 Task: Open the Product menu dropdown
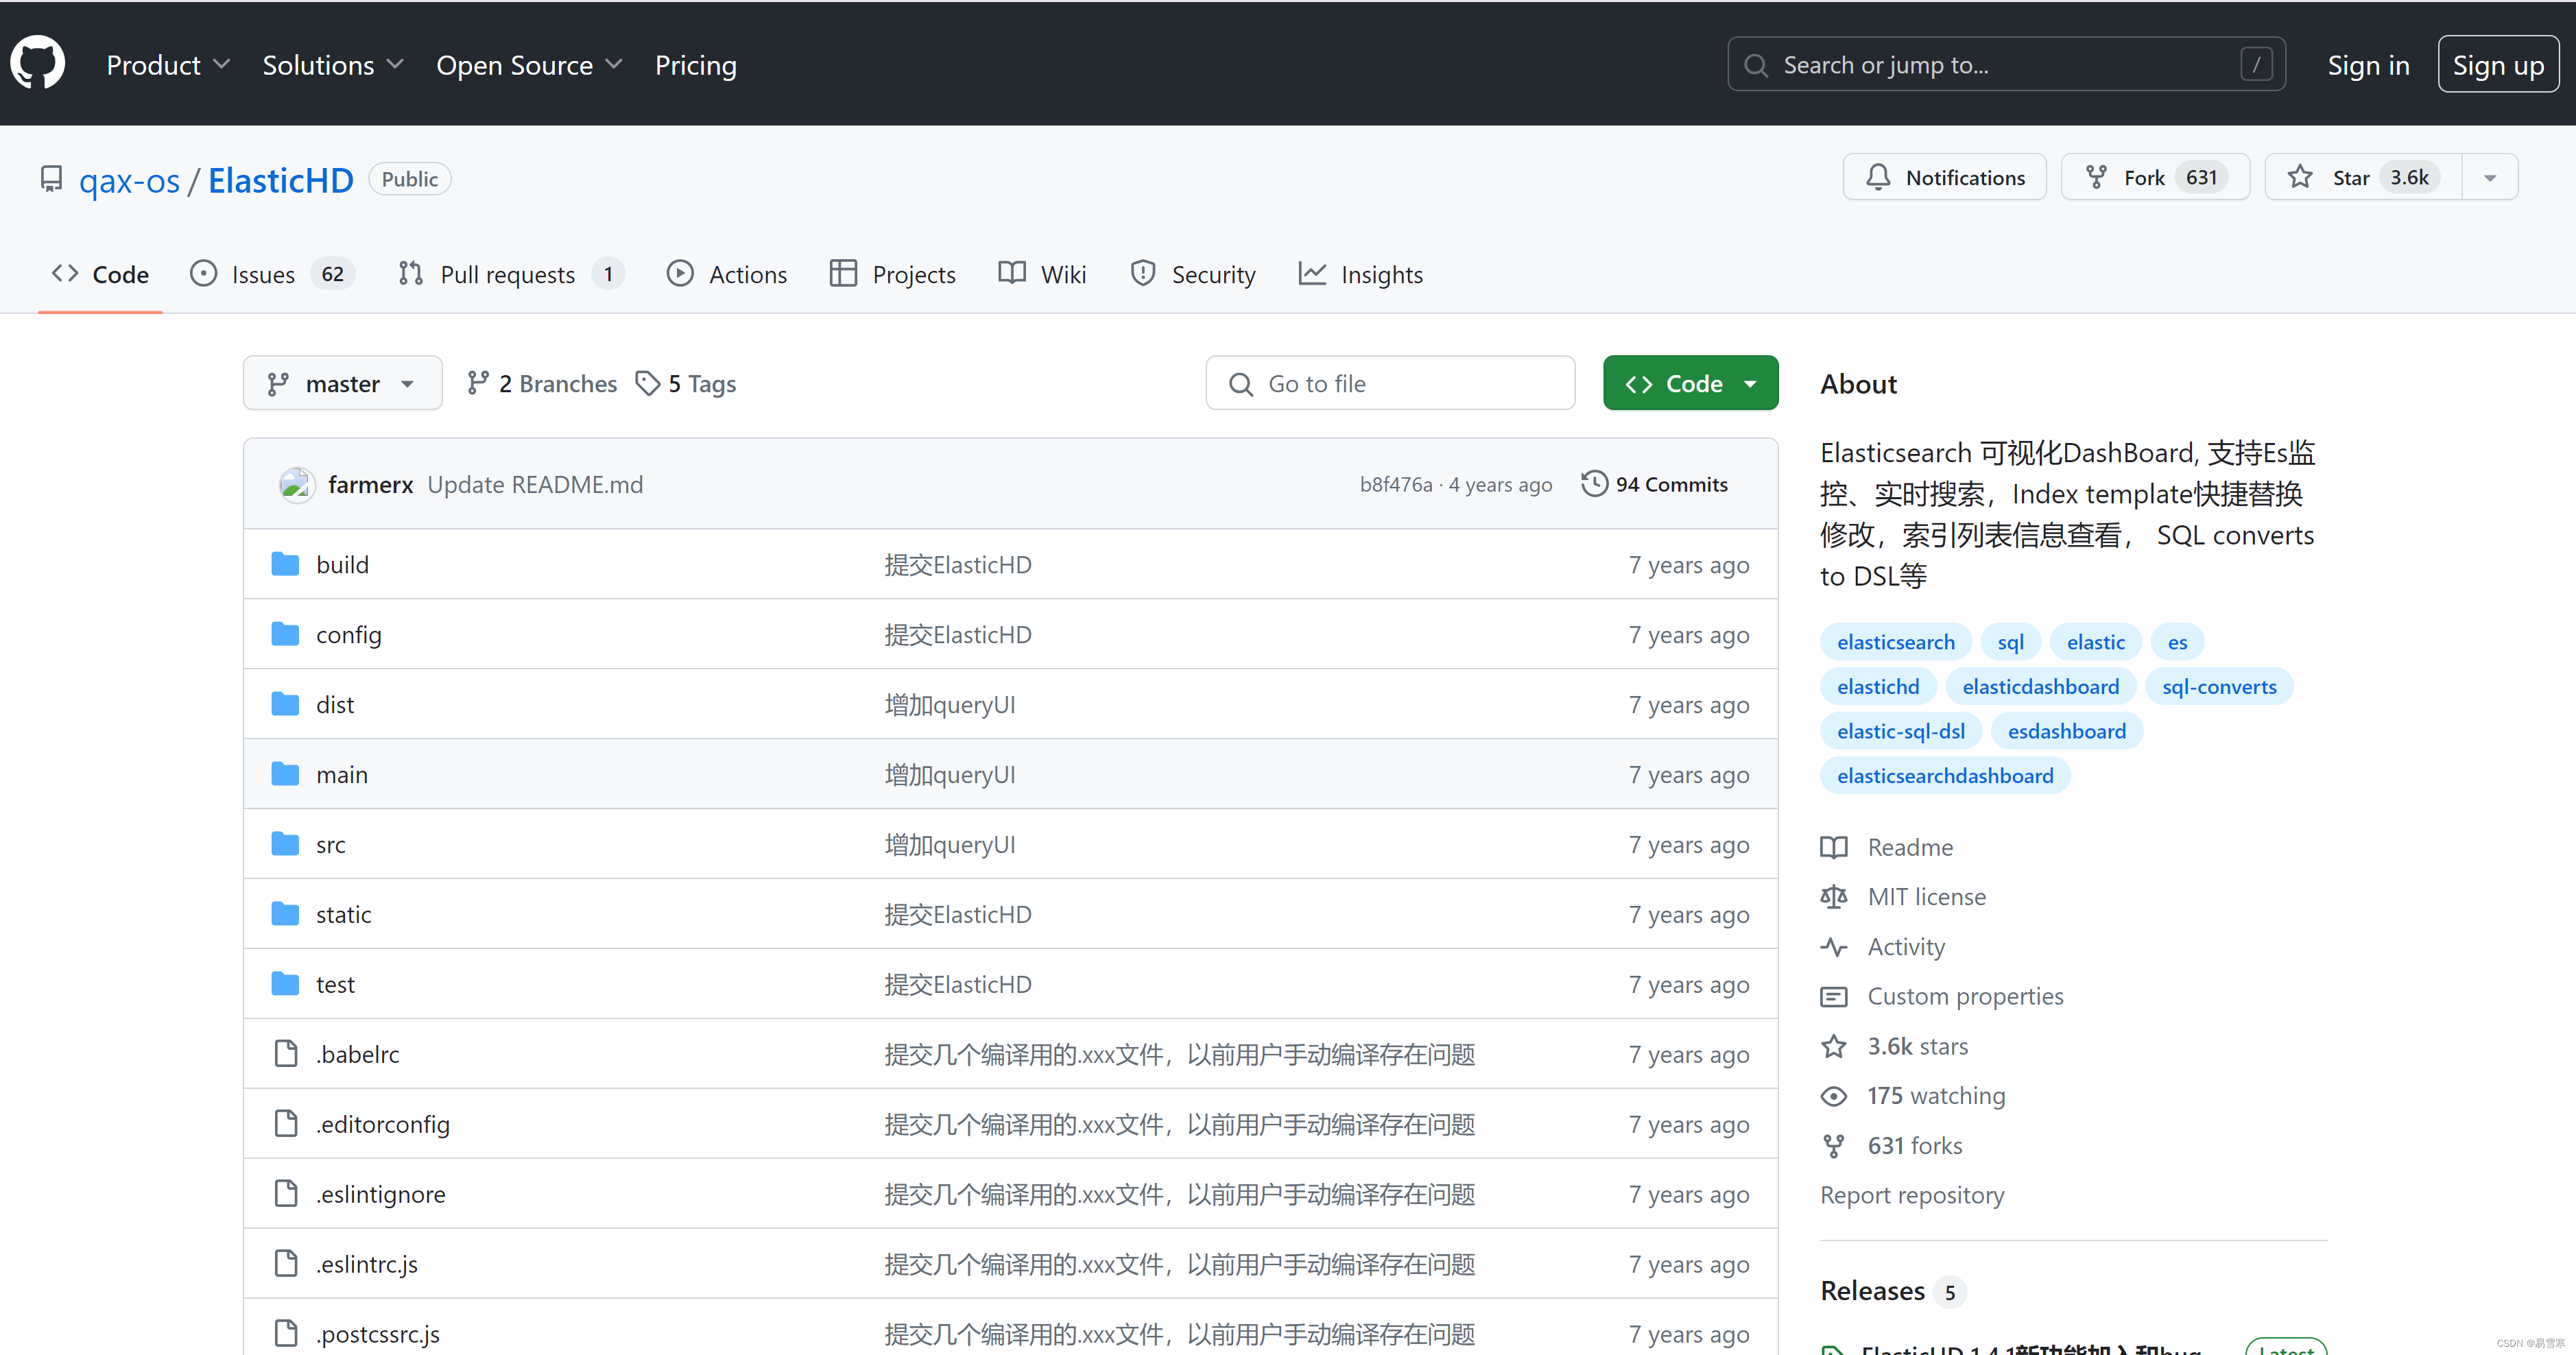(167, 64)
